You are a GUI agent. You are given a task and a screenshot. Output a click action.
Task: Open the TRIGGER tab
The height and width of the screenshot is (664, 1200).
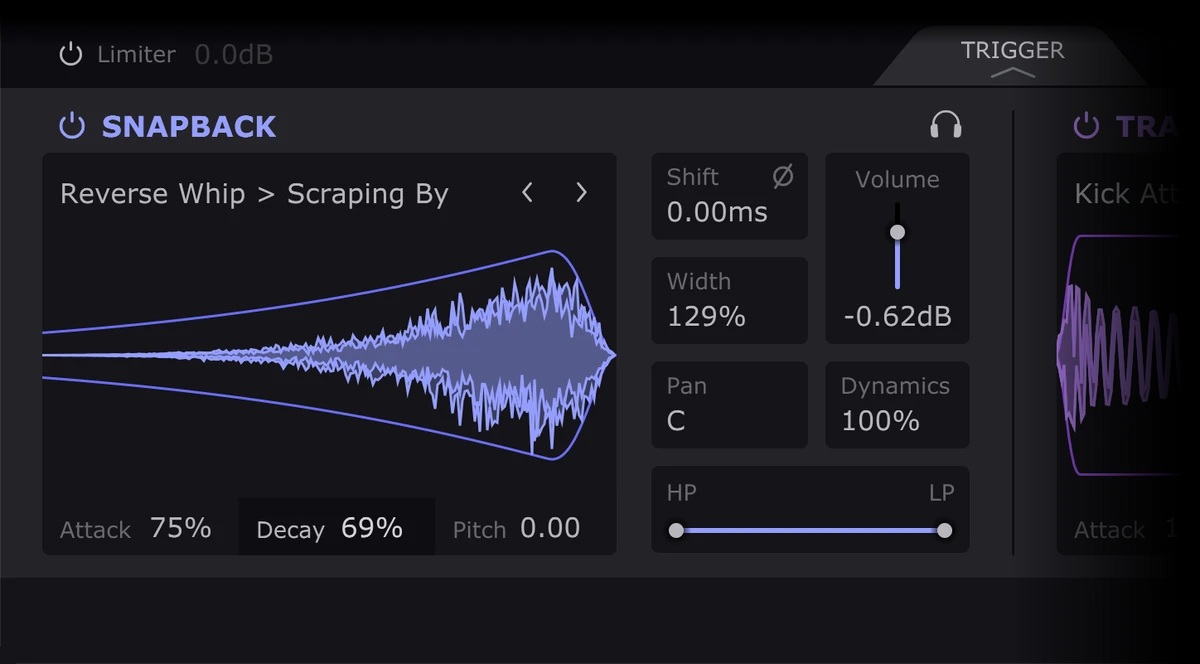(1012, 50)
